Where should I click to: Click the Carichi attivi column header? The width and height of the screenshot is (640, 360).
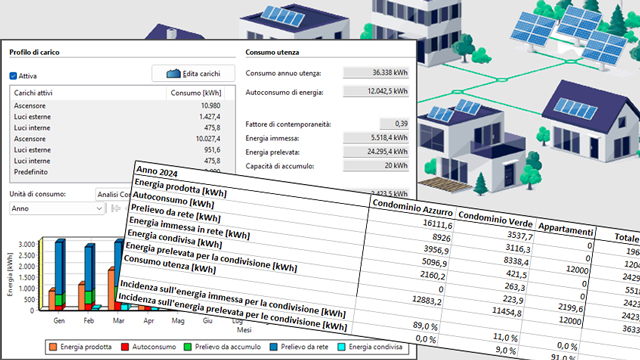88,93
